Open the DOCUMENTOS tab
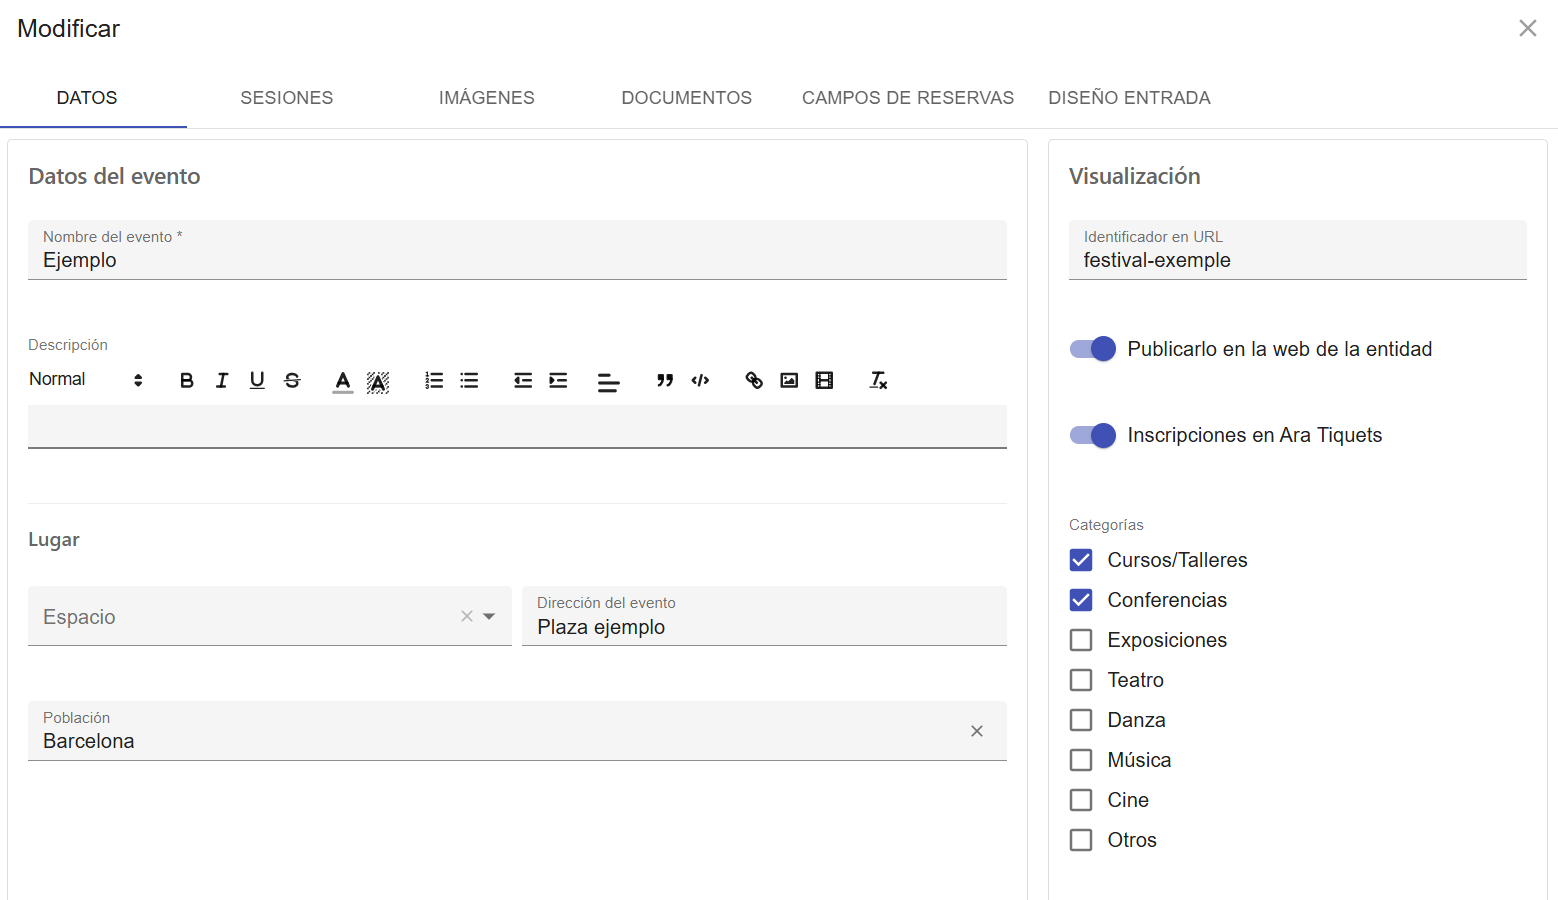This screenshot has height=900, width=1558. 687,98
